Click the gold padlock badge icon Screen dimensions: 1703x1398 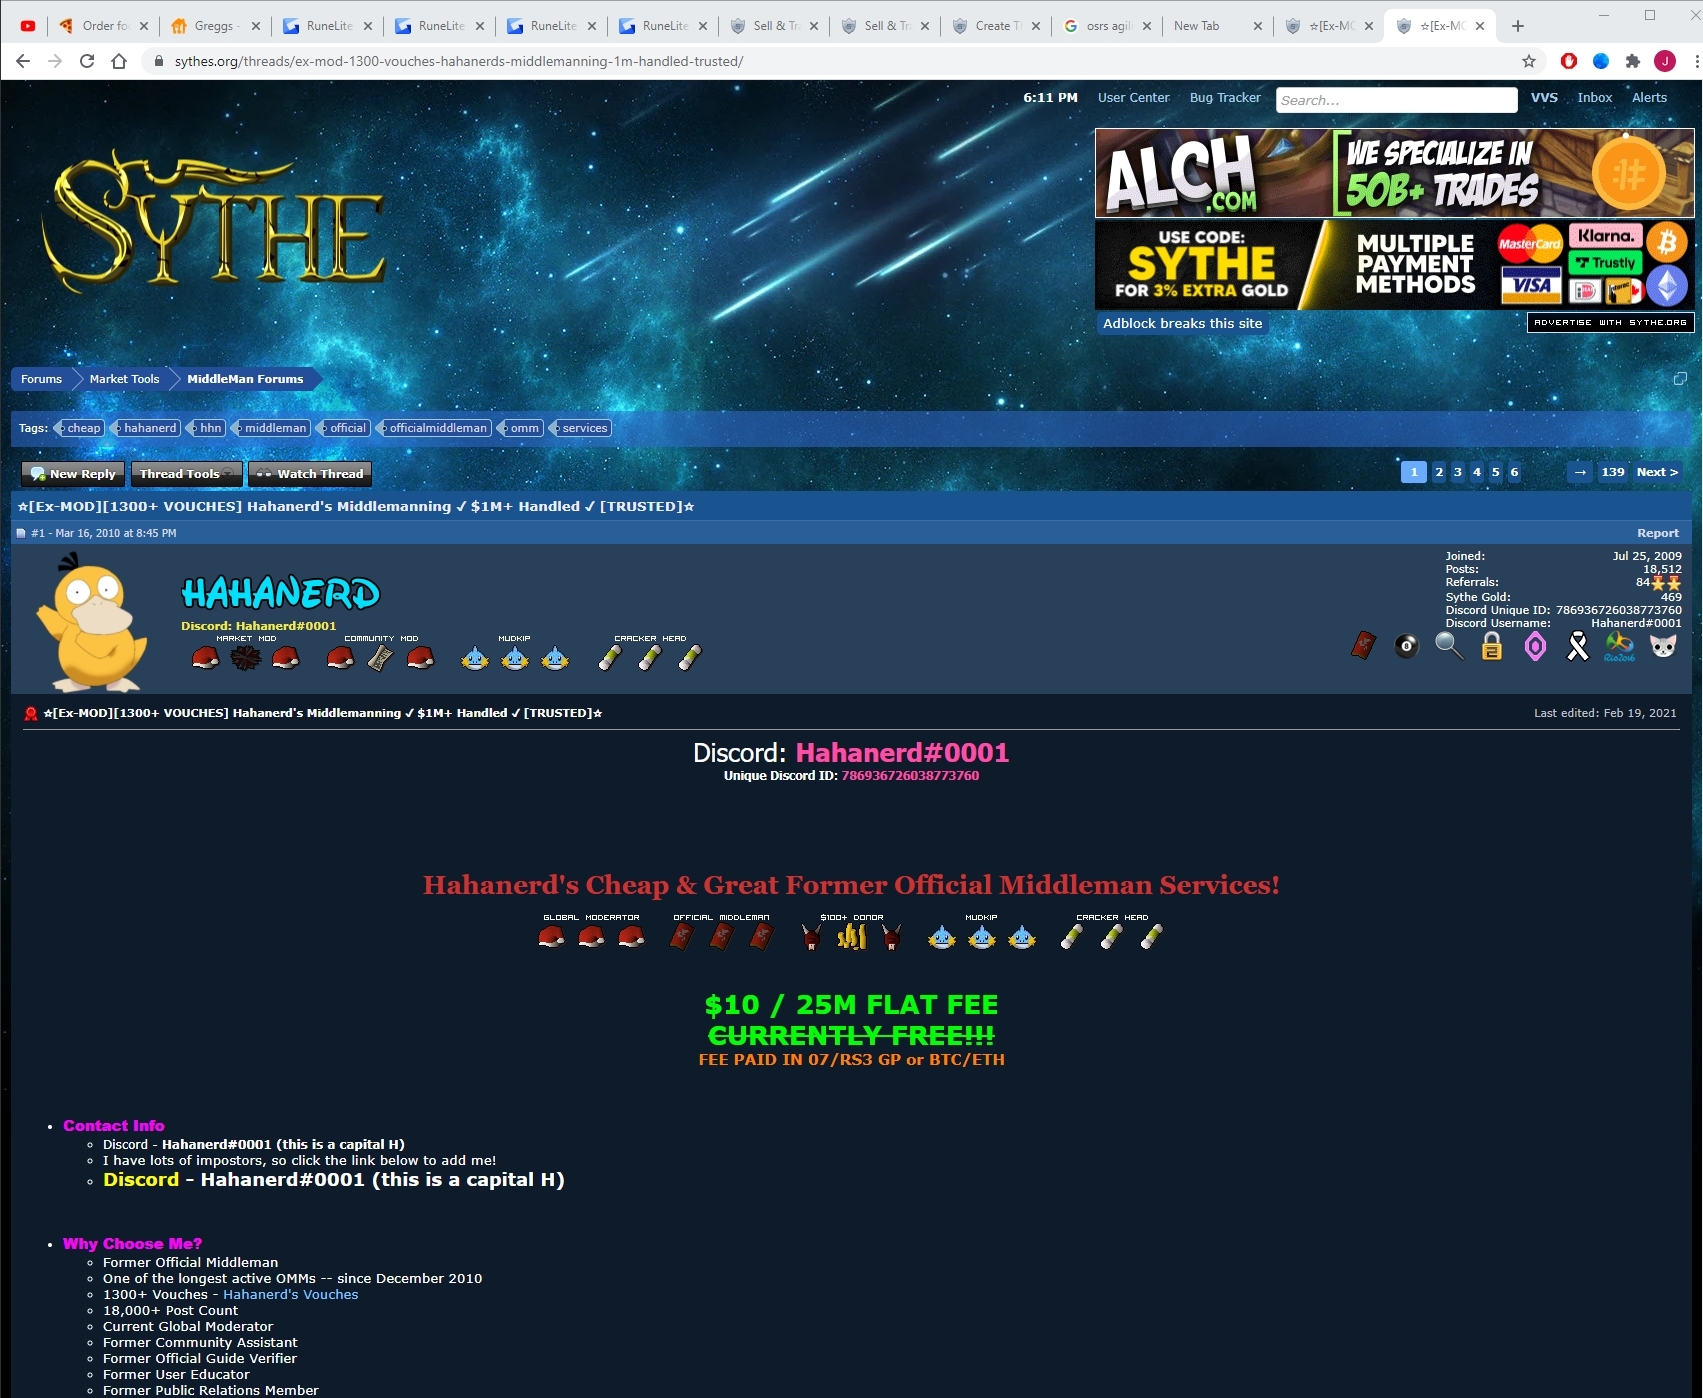pos(1492,646)
